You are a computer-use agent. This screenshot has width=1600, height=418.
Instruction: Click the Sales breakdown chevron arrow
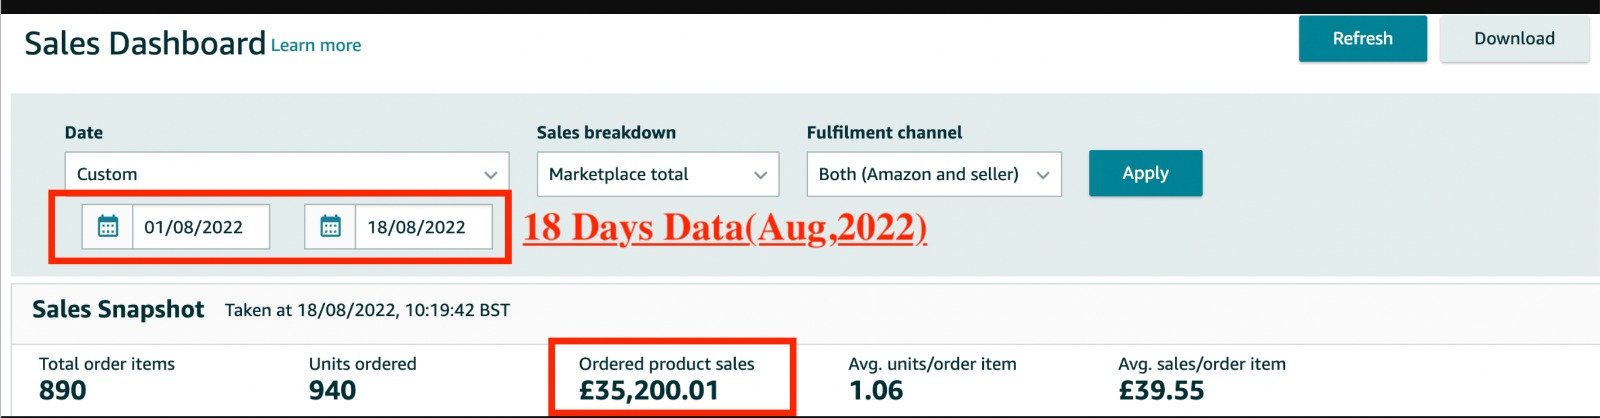(x=760, y=175)
